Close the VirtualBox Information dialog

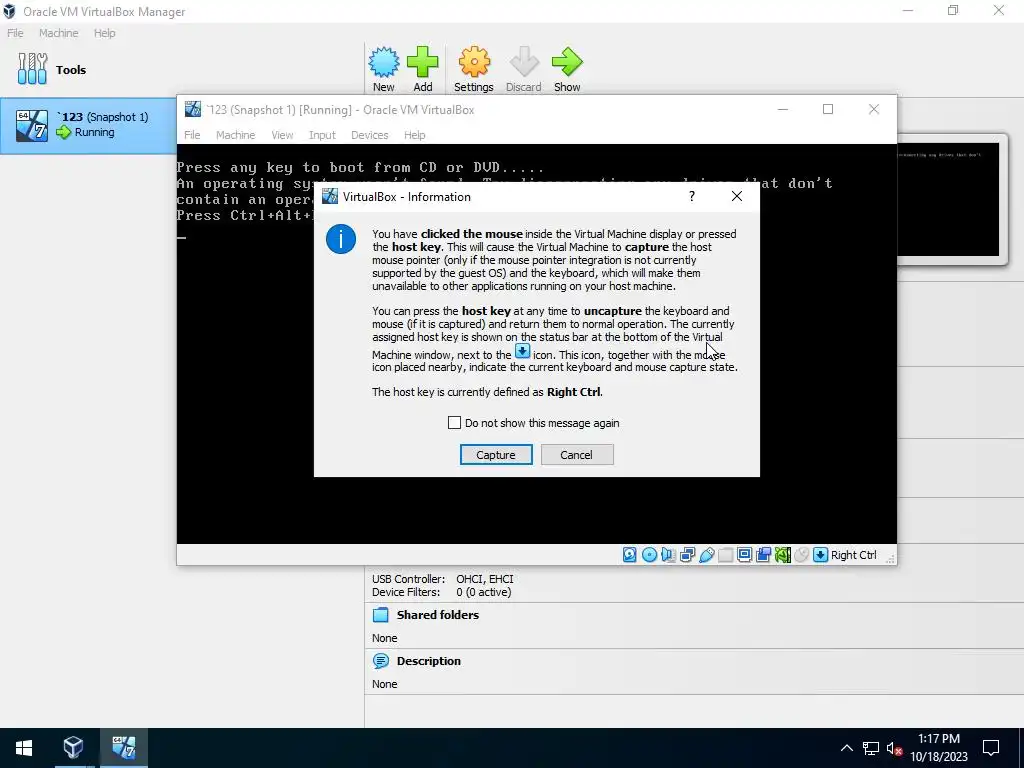pos(737,196)
